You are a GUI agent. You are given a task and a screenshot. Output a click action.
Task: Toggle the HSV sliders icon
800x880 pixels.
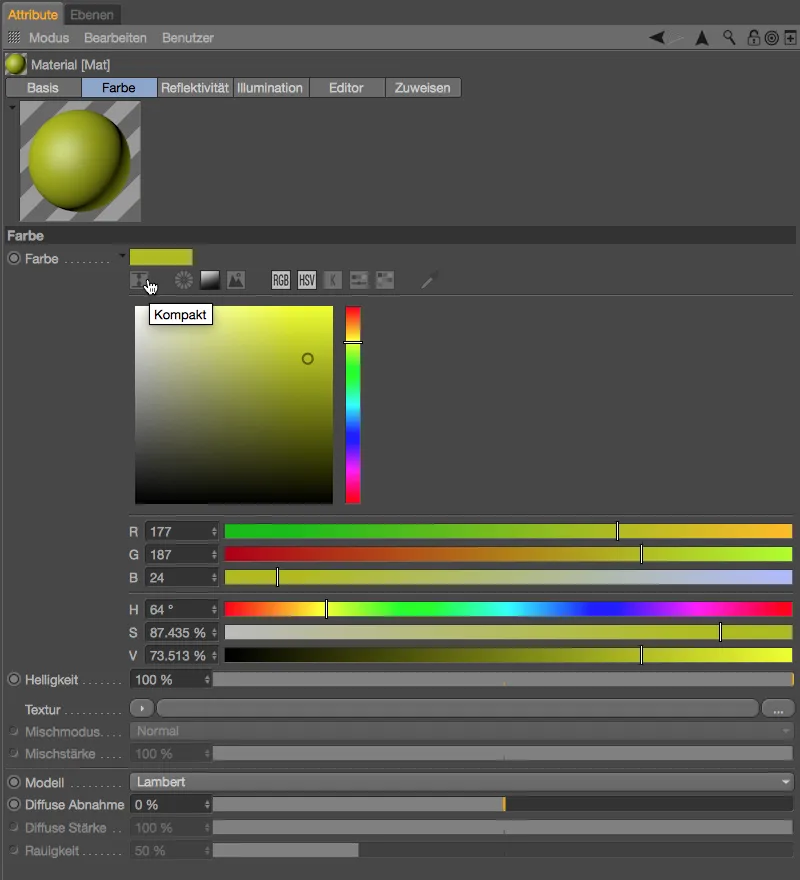pyautogui.click(x=307, y=279)
